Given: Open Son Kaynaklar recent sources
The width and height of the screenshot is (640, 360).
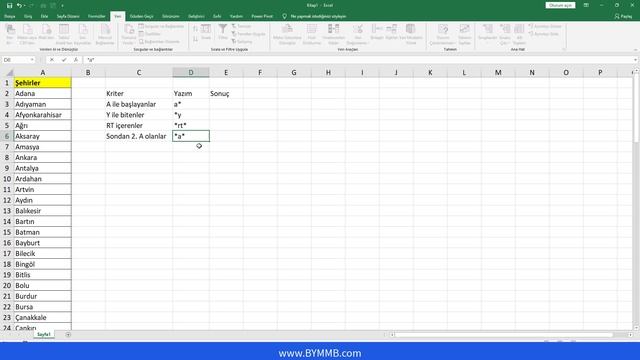Looking at the screenshot, I should pos(82,34).
